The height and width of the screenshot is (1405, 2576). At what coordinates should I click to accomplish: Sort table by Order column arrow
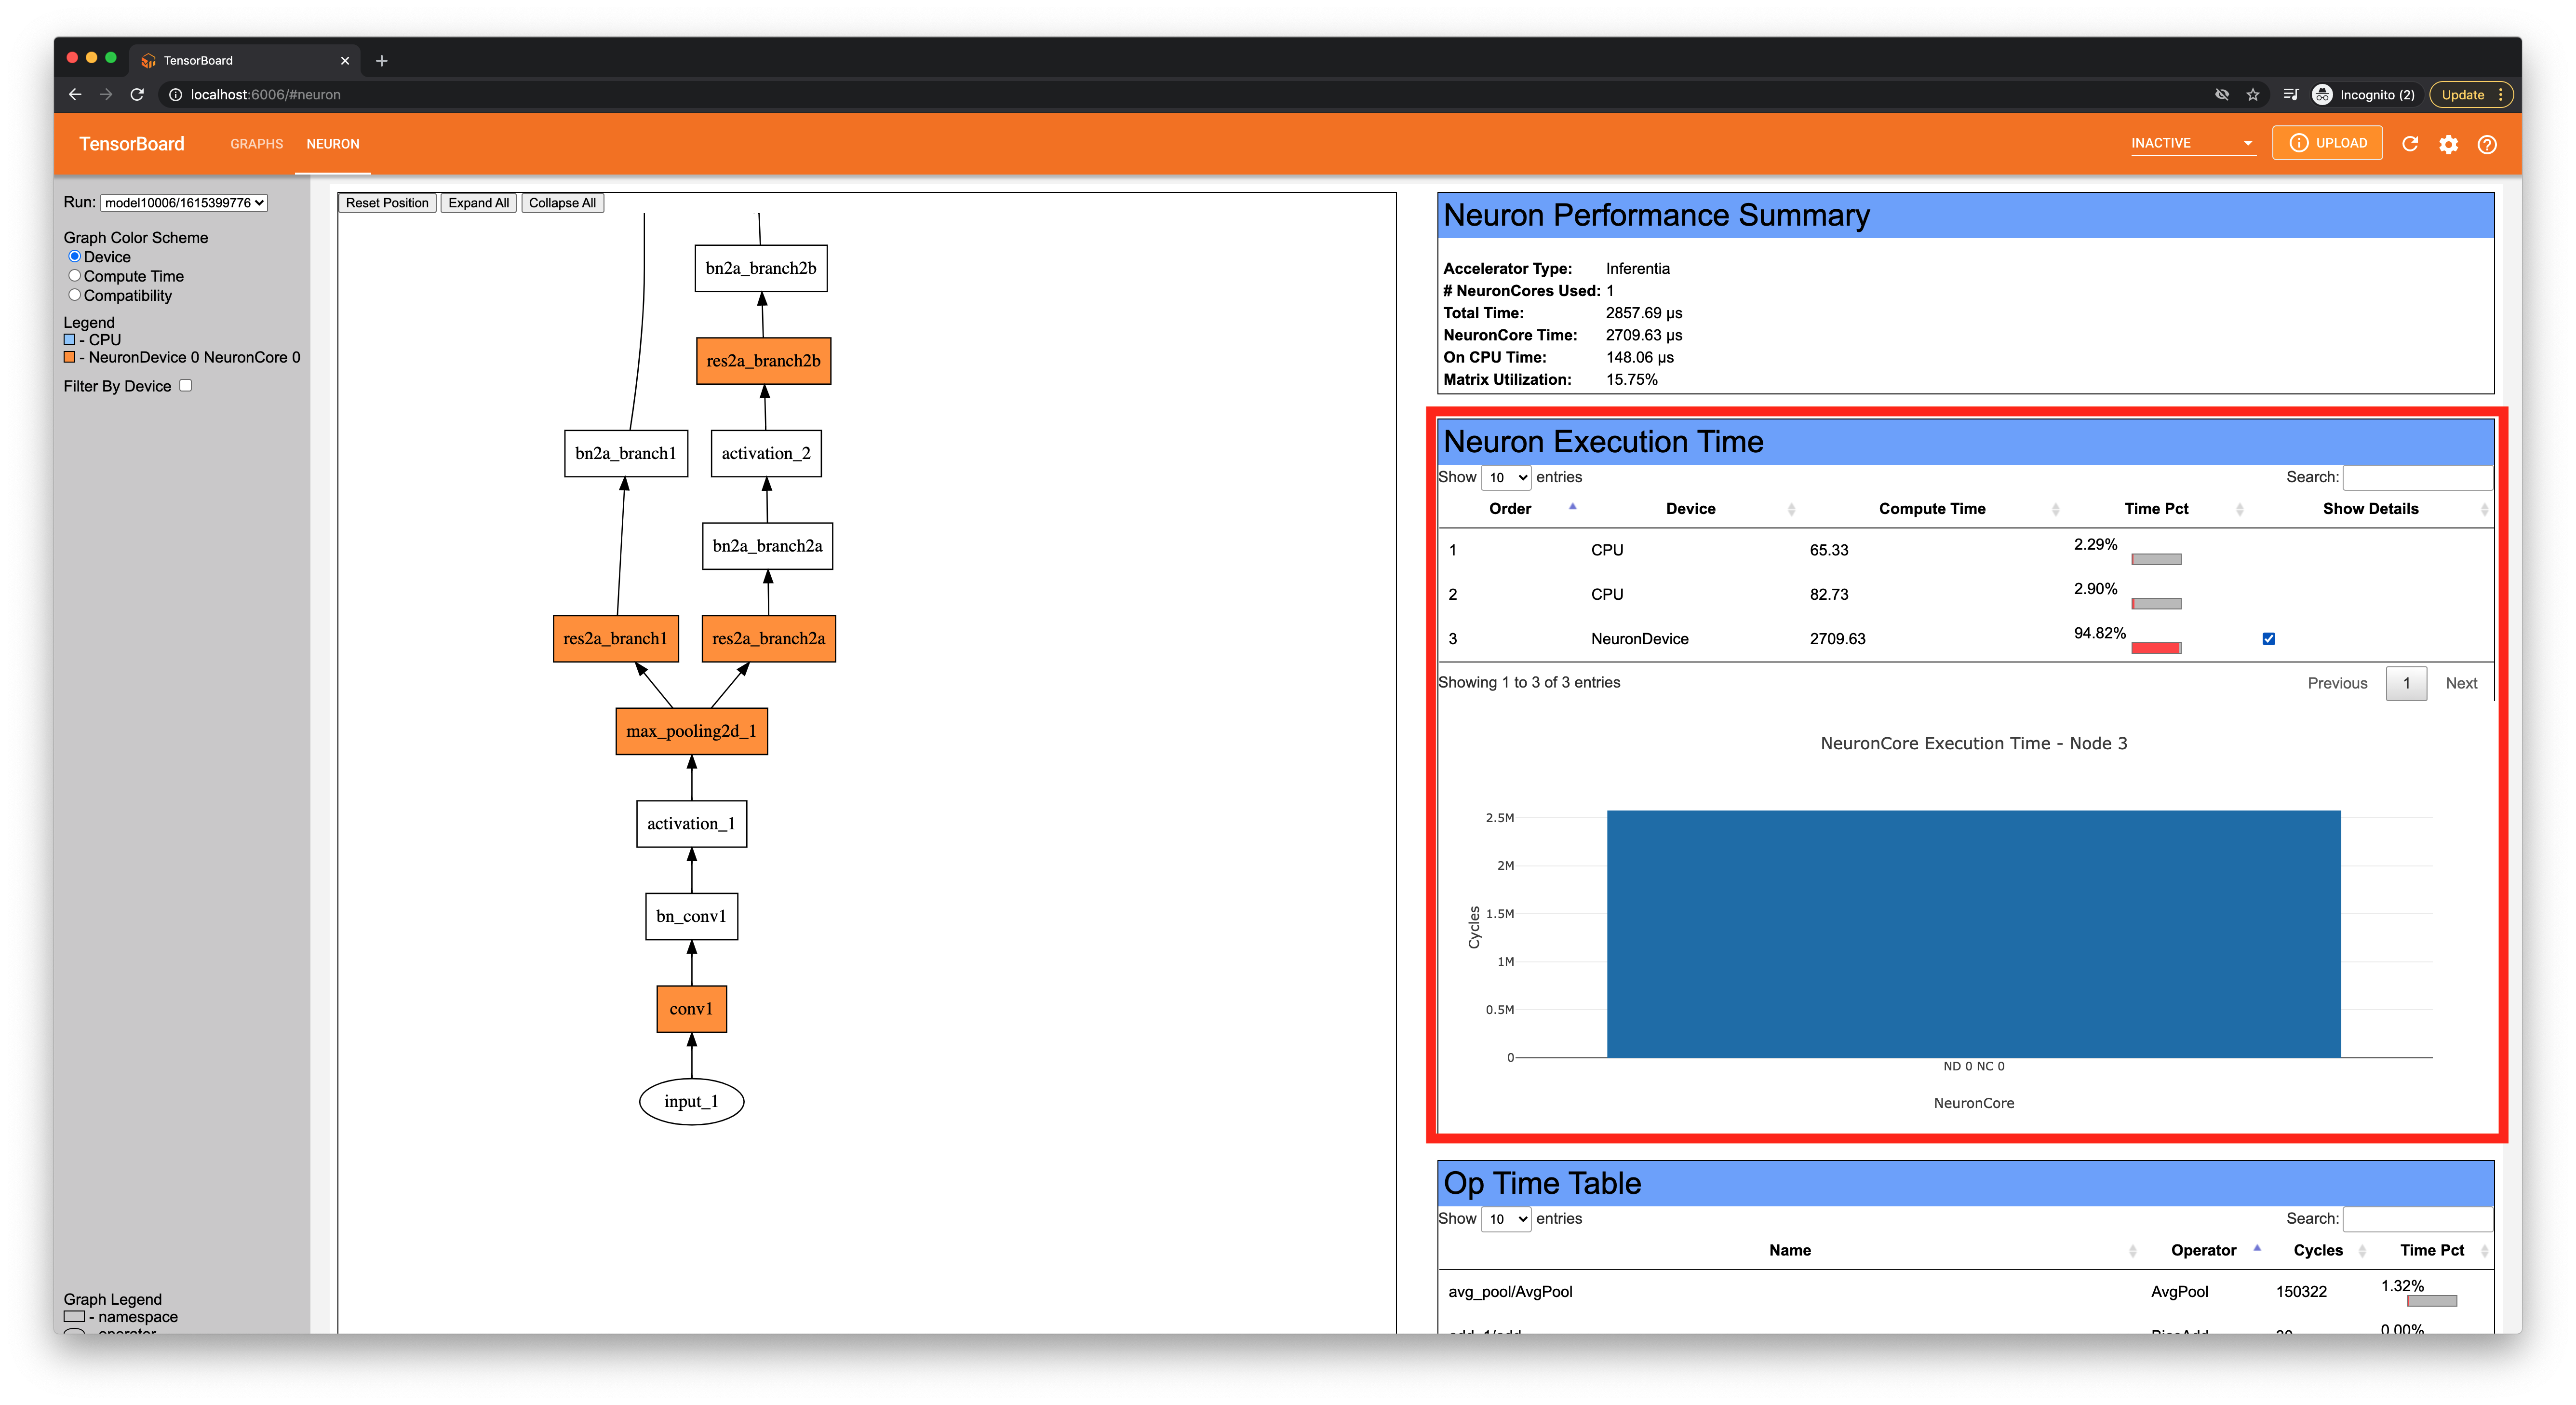(x=1572, y=507)
